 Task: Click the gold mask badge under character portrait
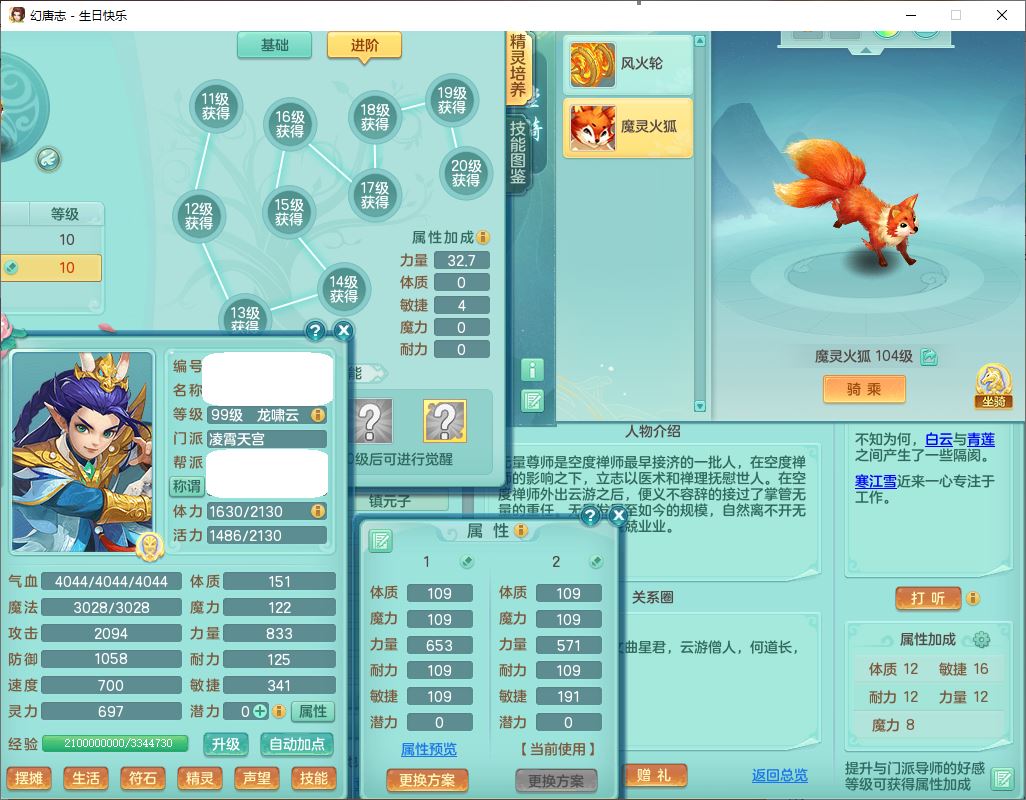point(148,546)
